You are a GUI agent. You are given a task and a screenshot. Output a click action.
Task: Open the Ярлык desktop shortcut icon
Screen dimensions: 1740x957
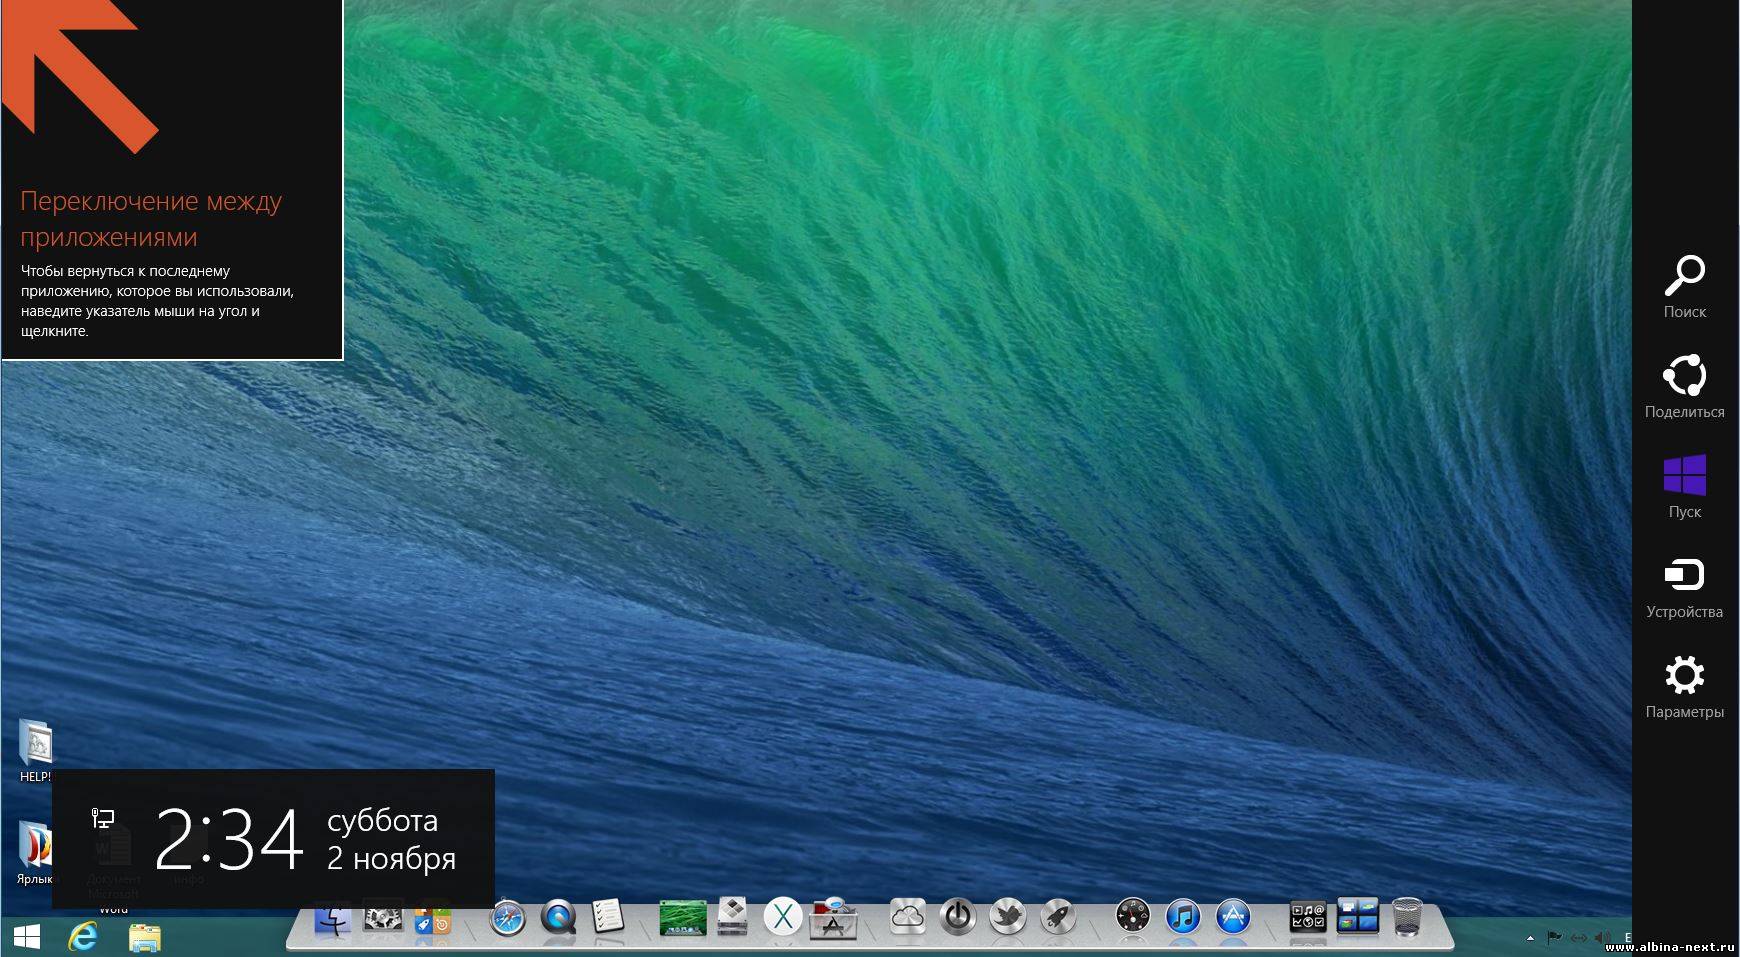click(34, 853)
